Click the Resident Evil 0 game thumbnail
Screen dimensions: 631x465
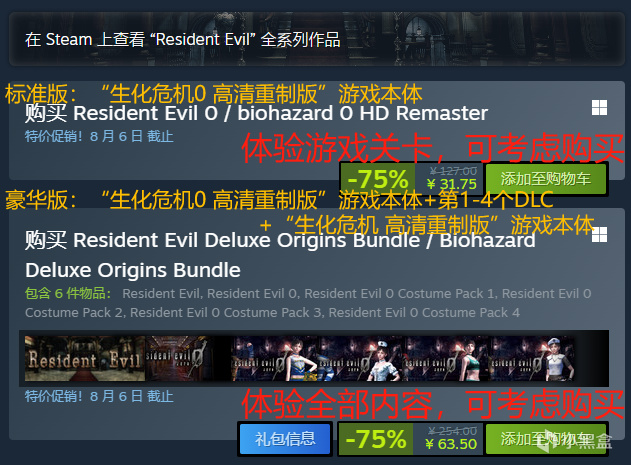(188, 359)
